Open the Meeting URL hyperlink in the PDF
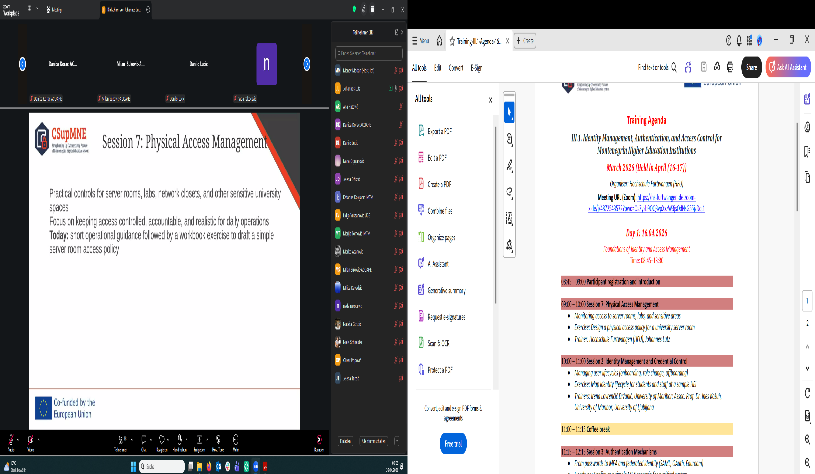Image resolution: width=815 pixels, height=474 pixels. pyautogui.click(x=647, y=203)
